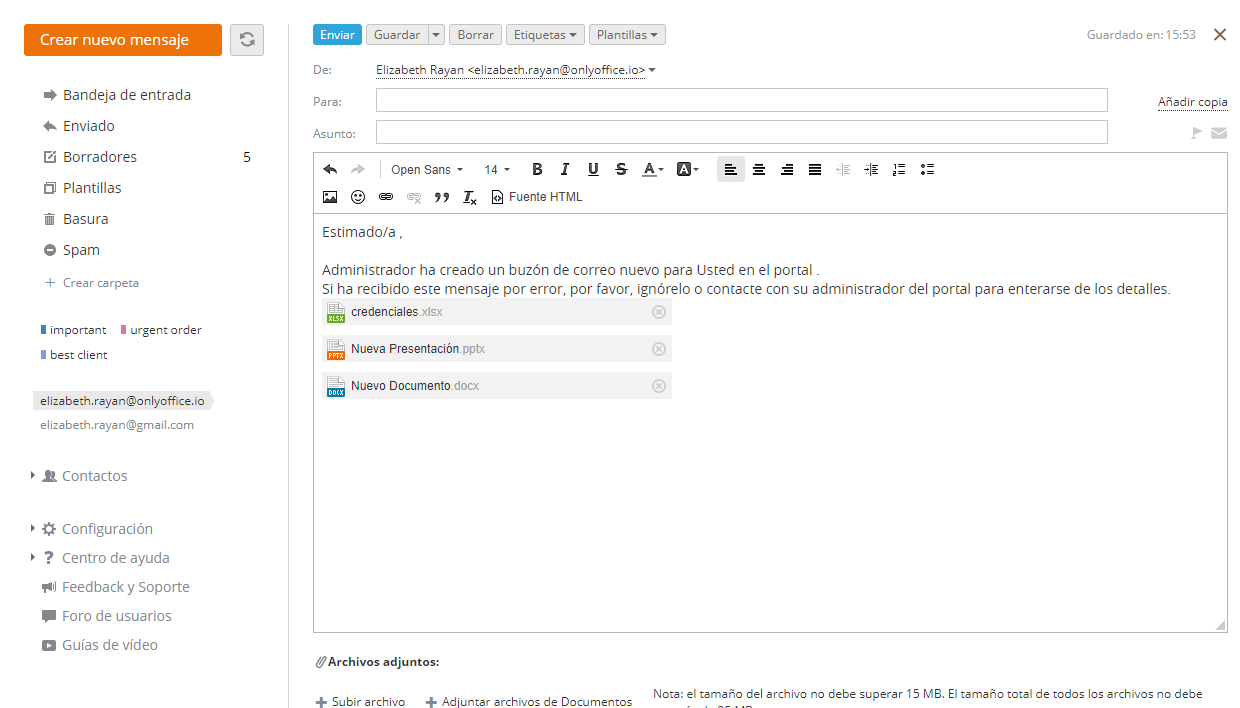Viewport: 1240px width, 708px height.
Task: Insert a numbered list
Action: pos(899,170)
